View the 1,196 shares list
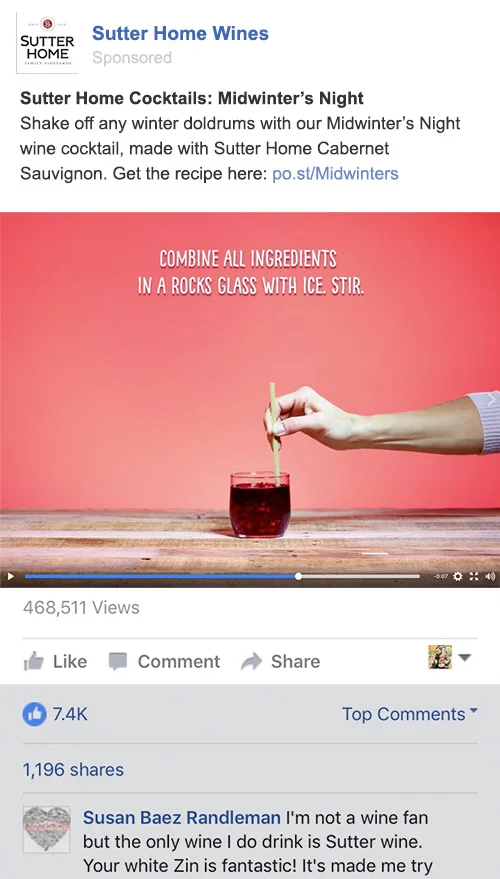 pos(73,769)
